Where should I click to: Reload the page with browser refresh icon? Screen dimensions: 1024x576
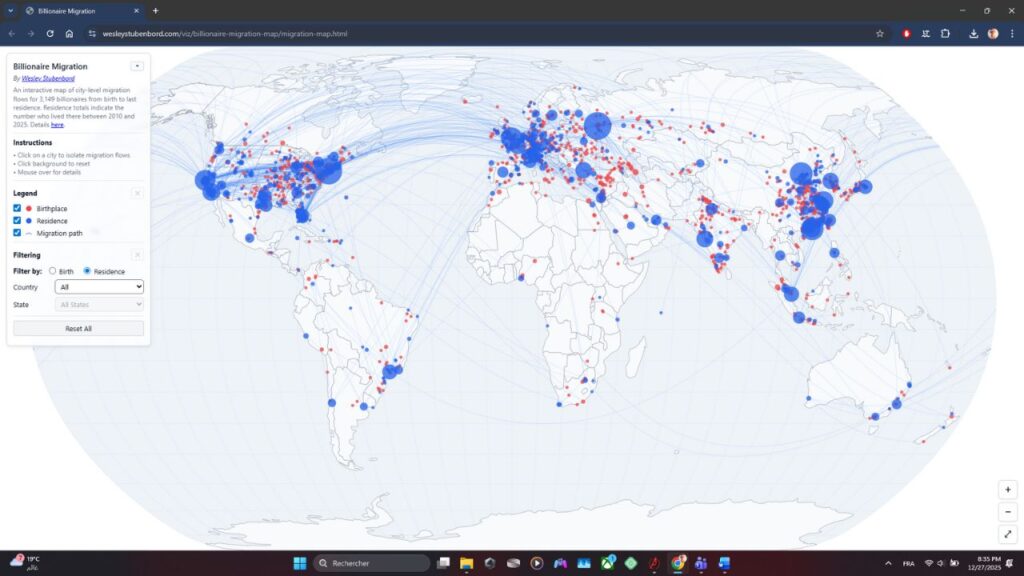pyautogui.click(x=50, y=33)
